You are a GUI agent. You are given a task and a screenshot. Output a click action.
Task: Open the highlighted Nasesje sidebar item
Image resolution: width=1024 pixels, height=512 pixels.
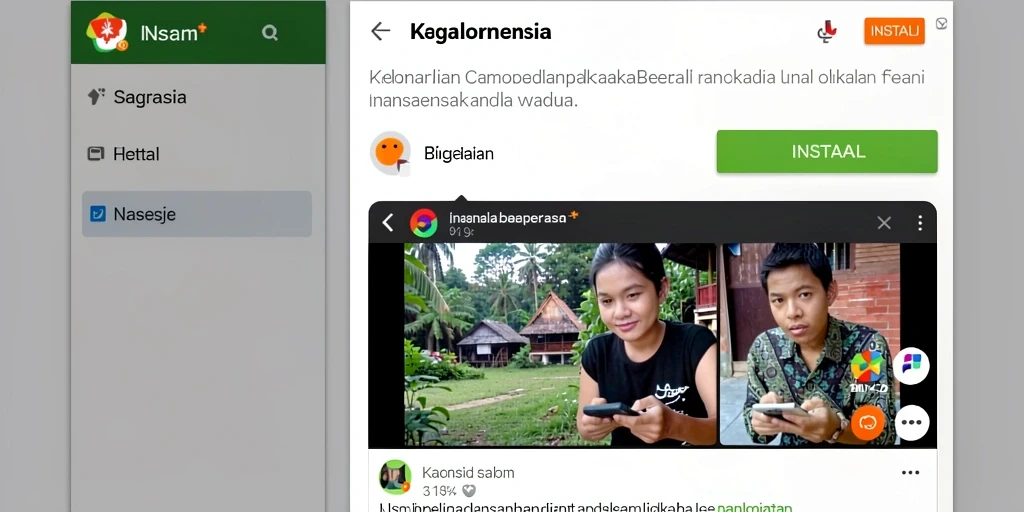click(197, 214)
